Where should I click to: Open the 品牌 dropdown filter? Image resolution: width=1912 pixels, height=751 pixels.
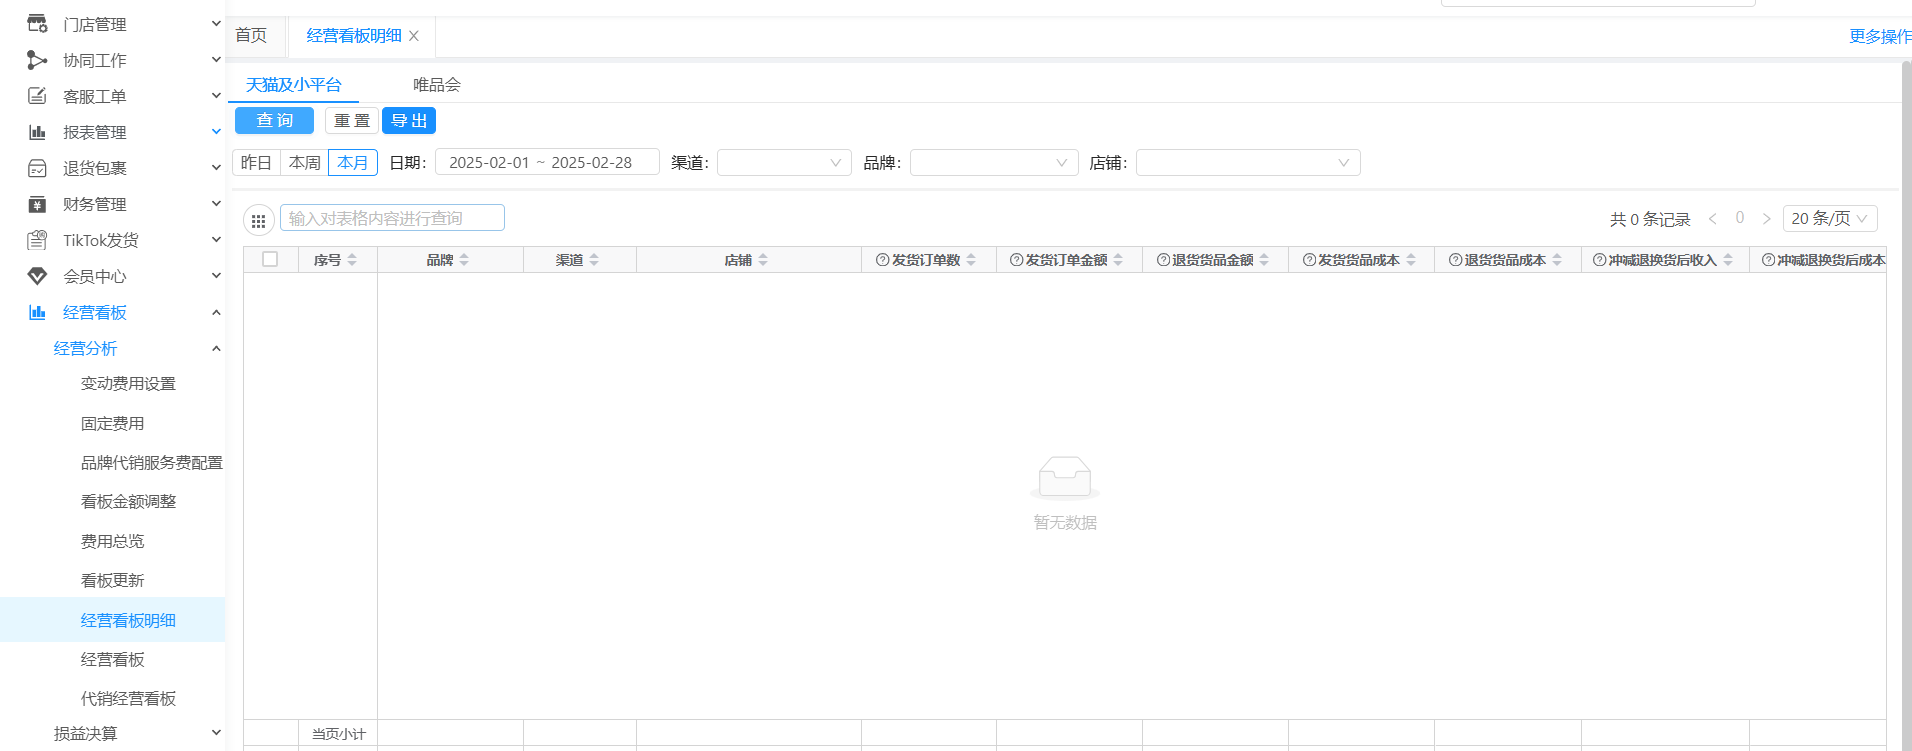(993, 163)
